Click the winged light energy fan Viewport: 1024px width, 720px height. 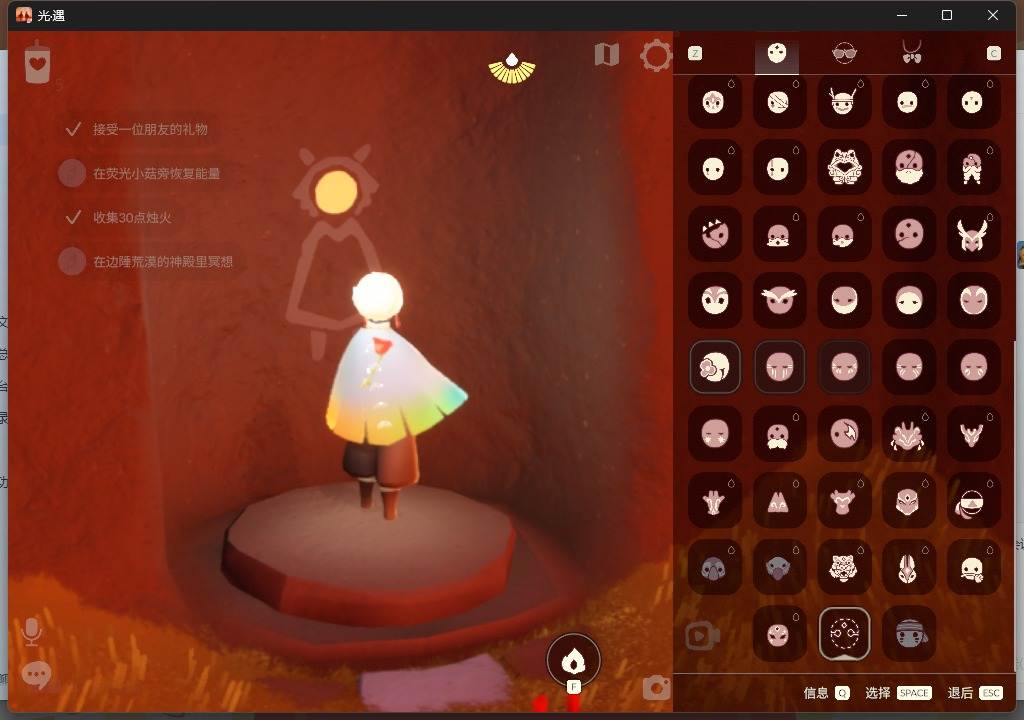512,69
